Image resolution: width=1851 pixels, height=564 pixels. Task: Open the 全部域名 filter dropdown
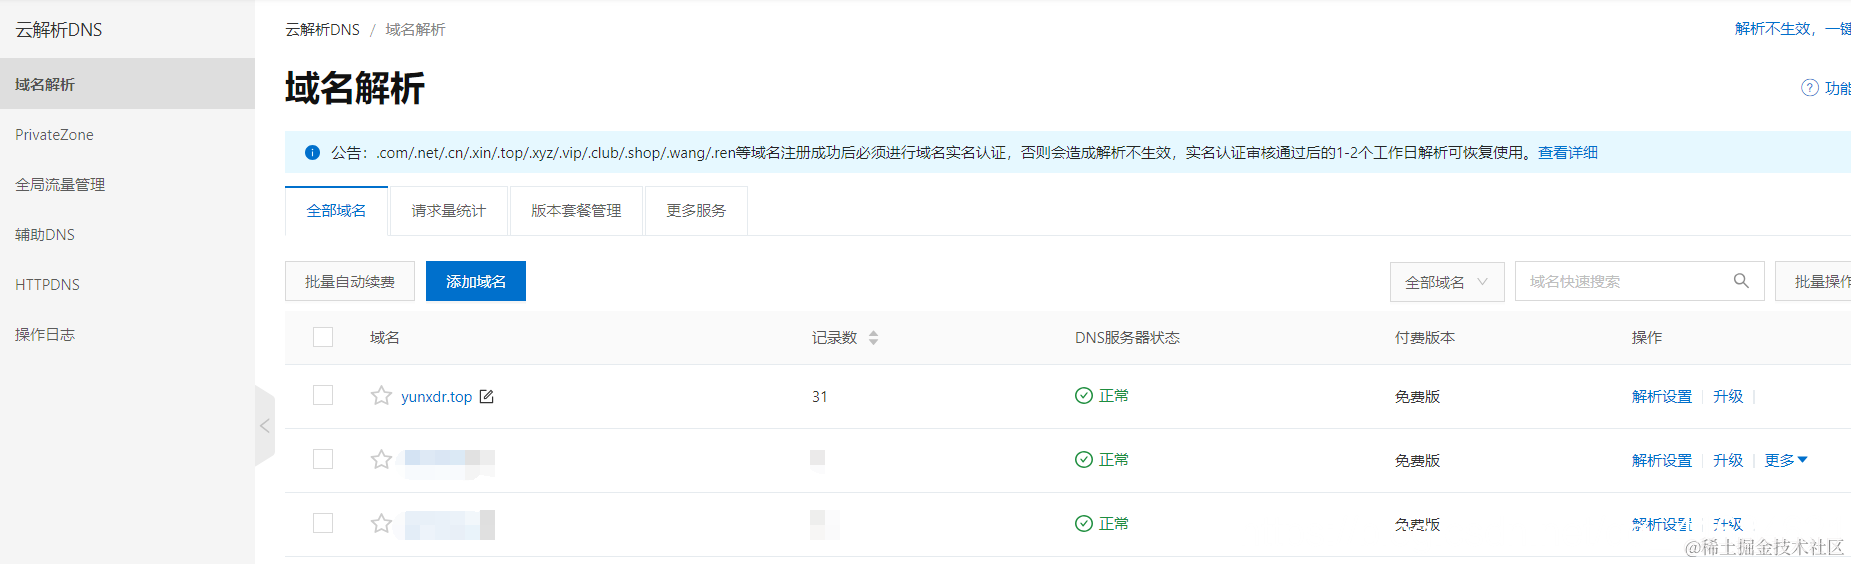pyautogui.click(x=1447, y=282)
